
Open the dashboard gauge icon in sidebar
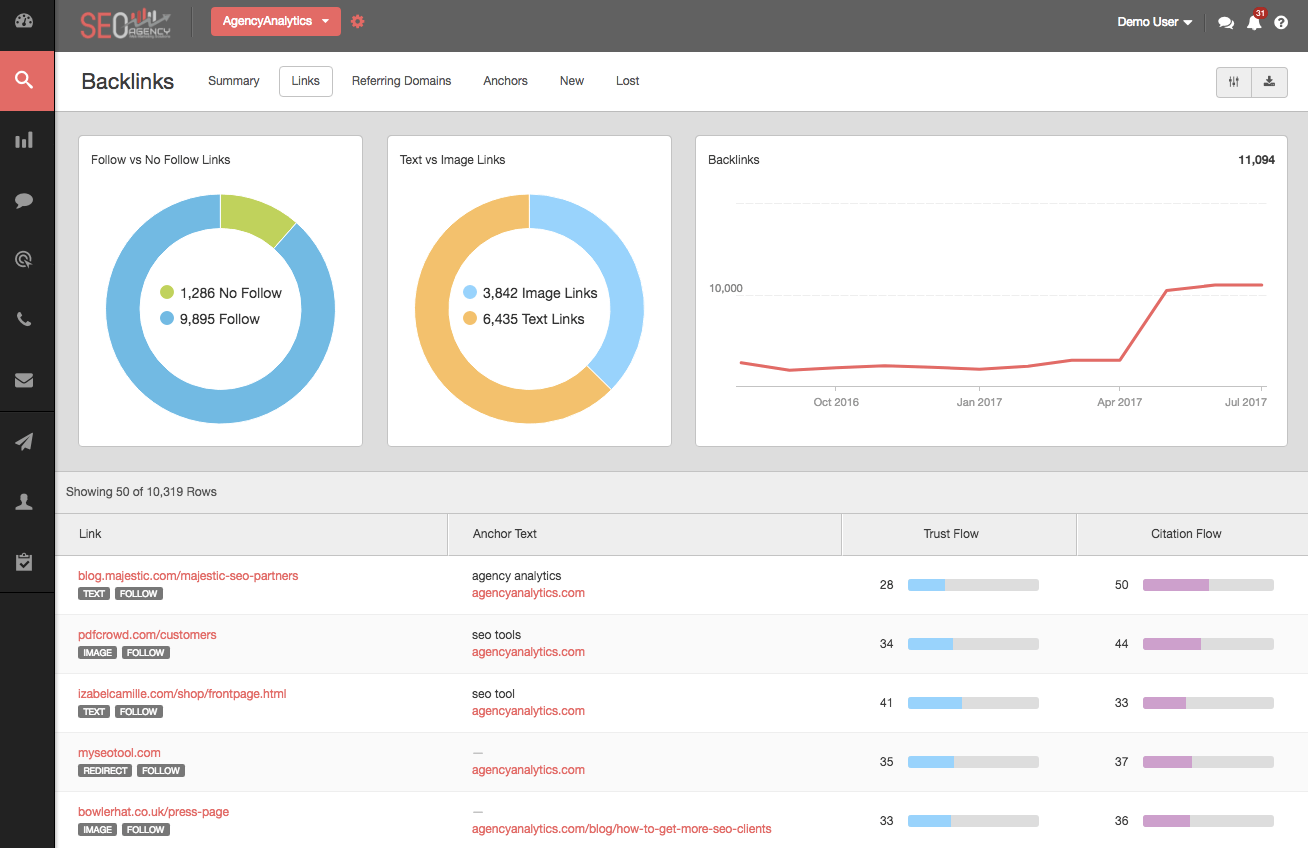point(25,21)
